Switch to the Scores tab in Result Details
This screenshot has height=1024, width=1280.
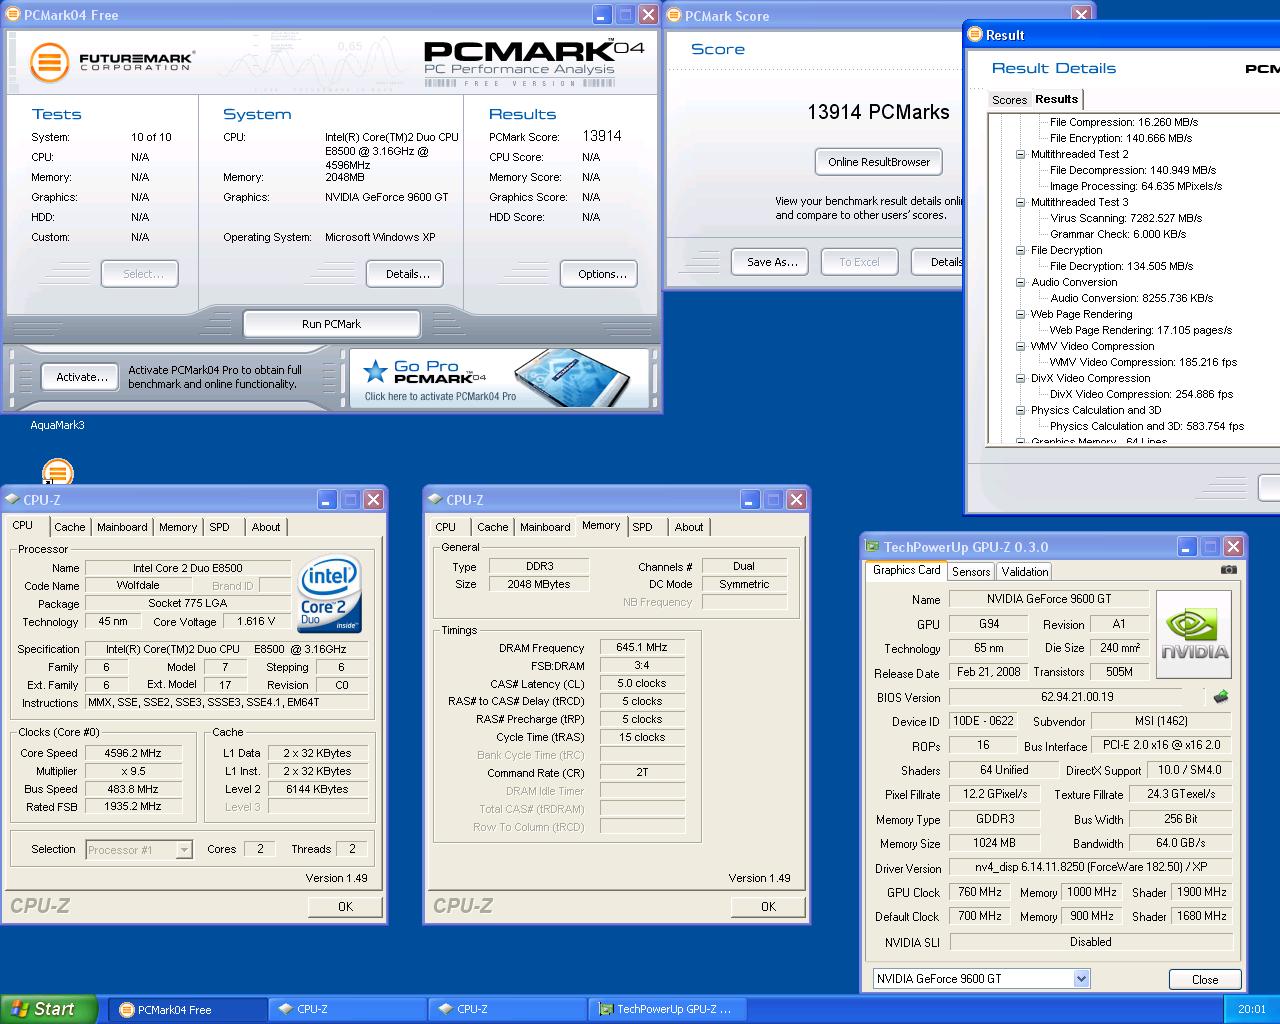[1009, 100]
